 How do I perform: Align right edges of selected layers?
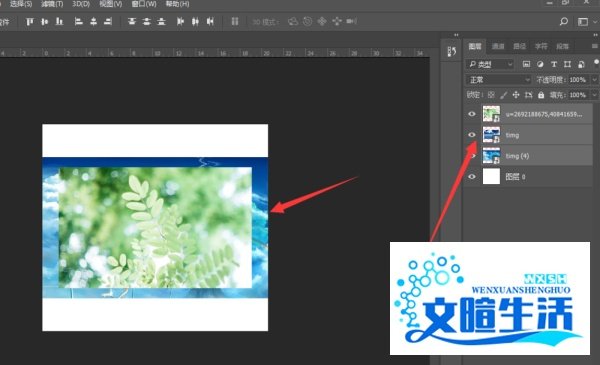[108, 21]
